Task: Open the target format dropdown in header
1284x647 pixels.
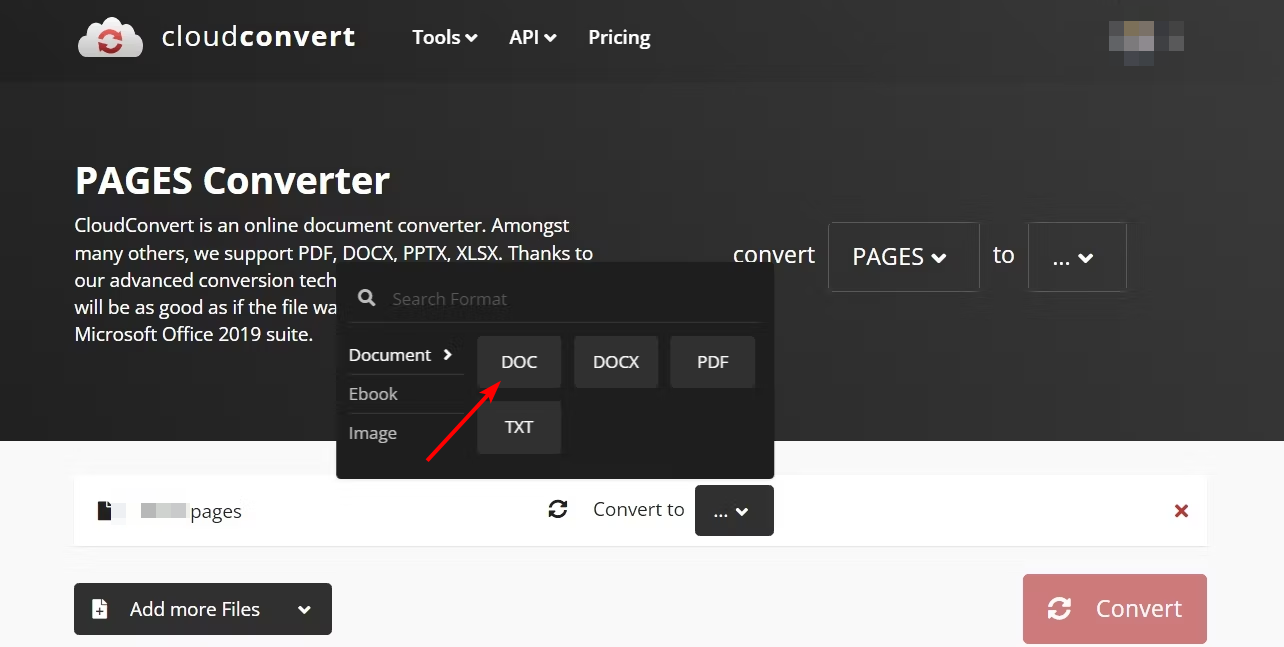Action: pos(1077,257)
